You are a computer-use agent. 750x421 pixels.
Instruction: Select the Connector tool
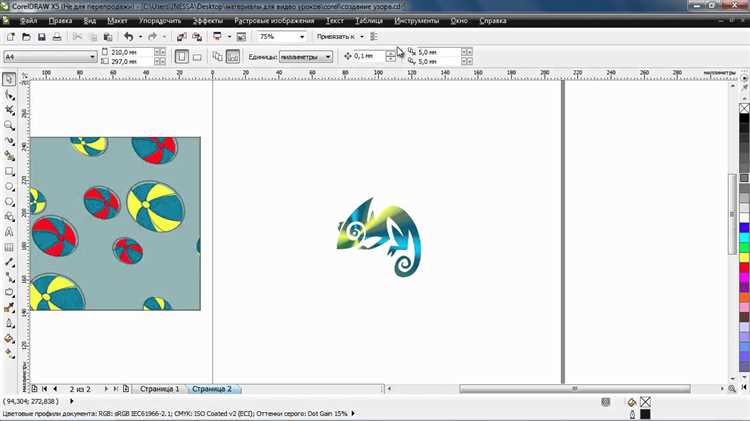click(9, 277)
